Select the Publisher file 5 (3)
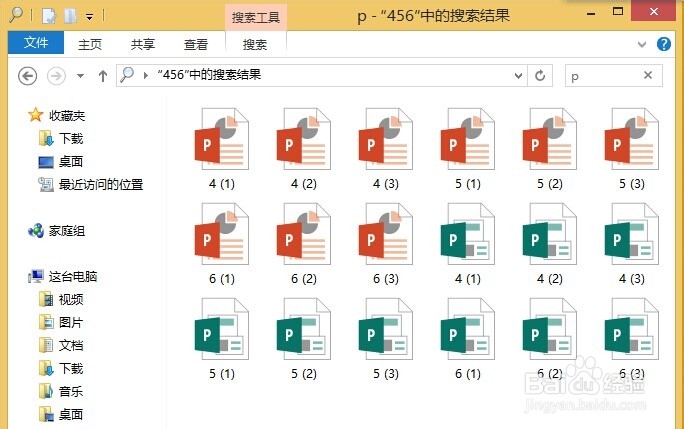The image size is (684, 429). pyautogui.click(x=386, y=339)
